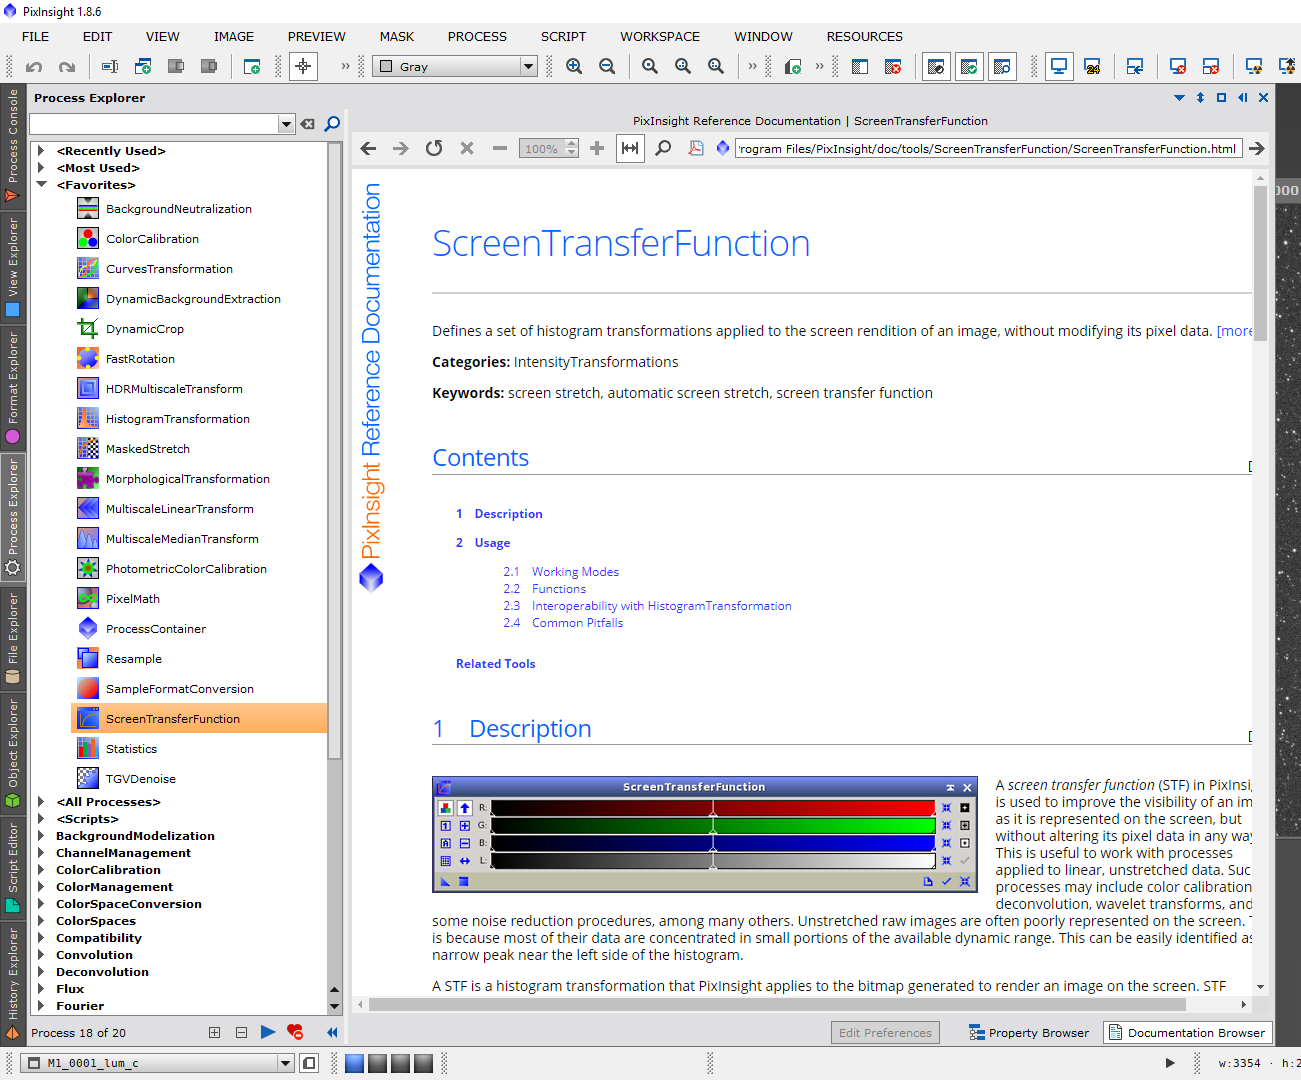Click the undo arrow in the main toolbar
The image size is (1301, 1080).
pyautogui.click(x=34, y=67)
